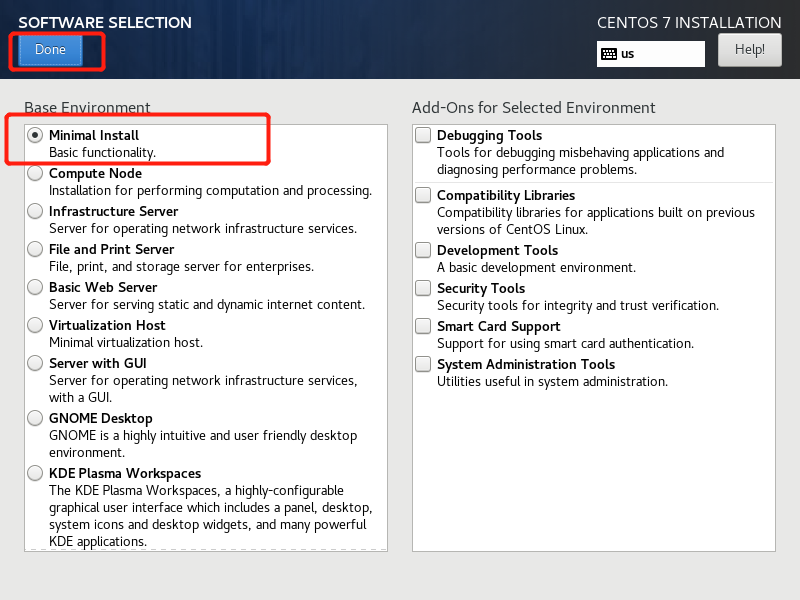Select the Minimal Install radio button
Viewport: 800px width, 600px height.
pyautogui.click(x=36, y=135)
